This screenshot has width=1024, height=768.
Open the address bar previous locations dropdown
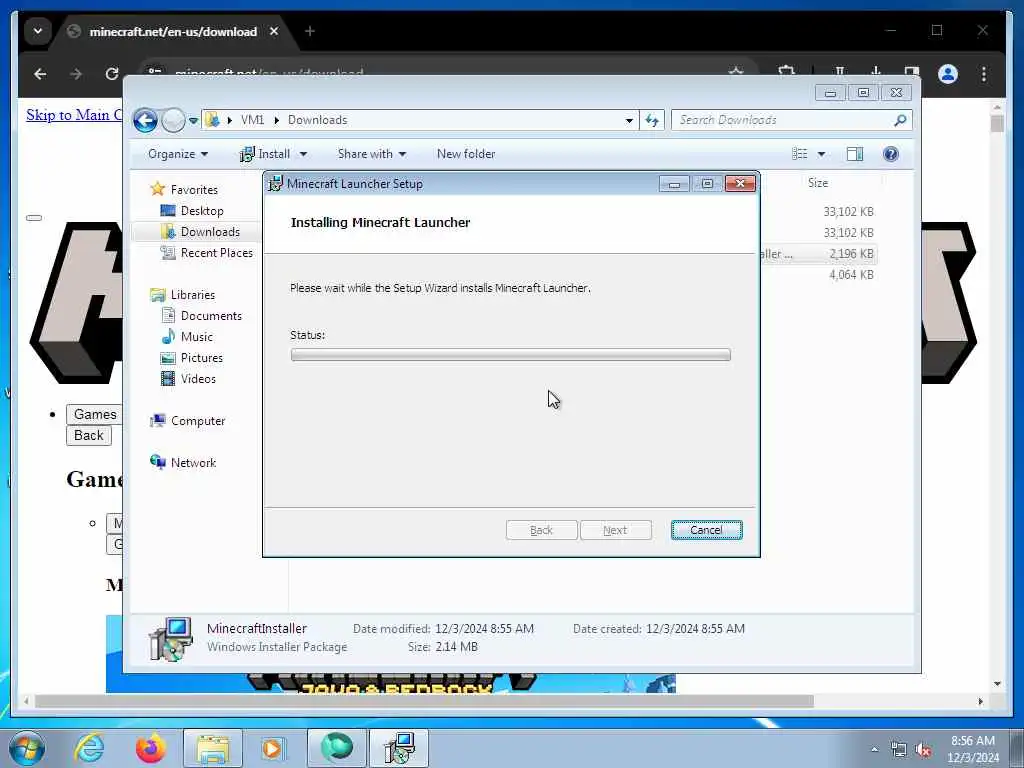click(x=629, y=120)
